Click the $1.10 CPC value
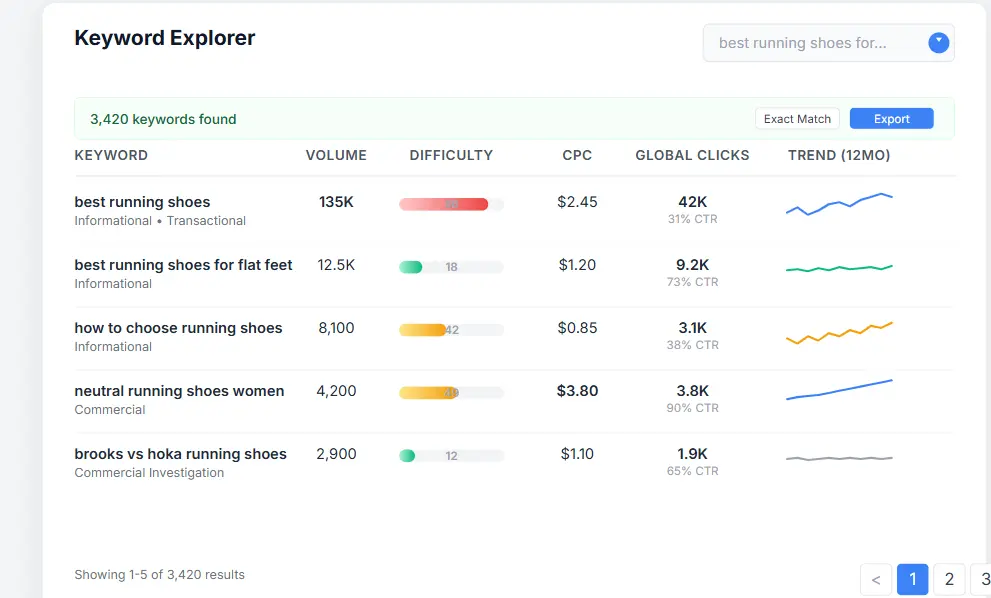 click(577, 455)
